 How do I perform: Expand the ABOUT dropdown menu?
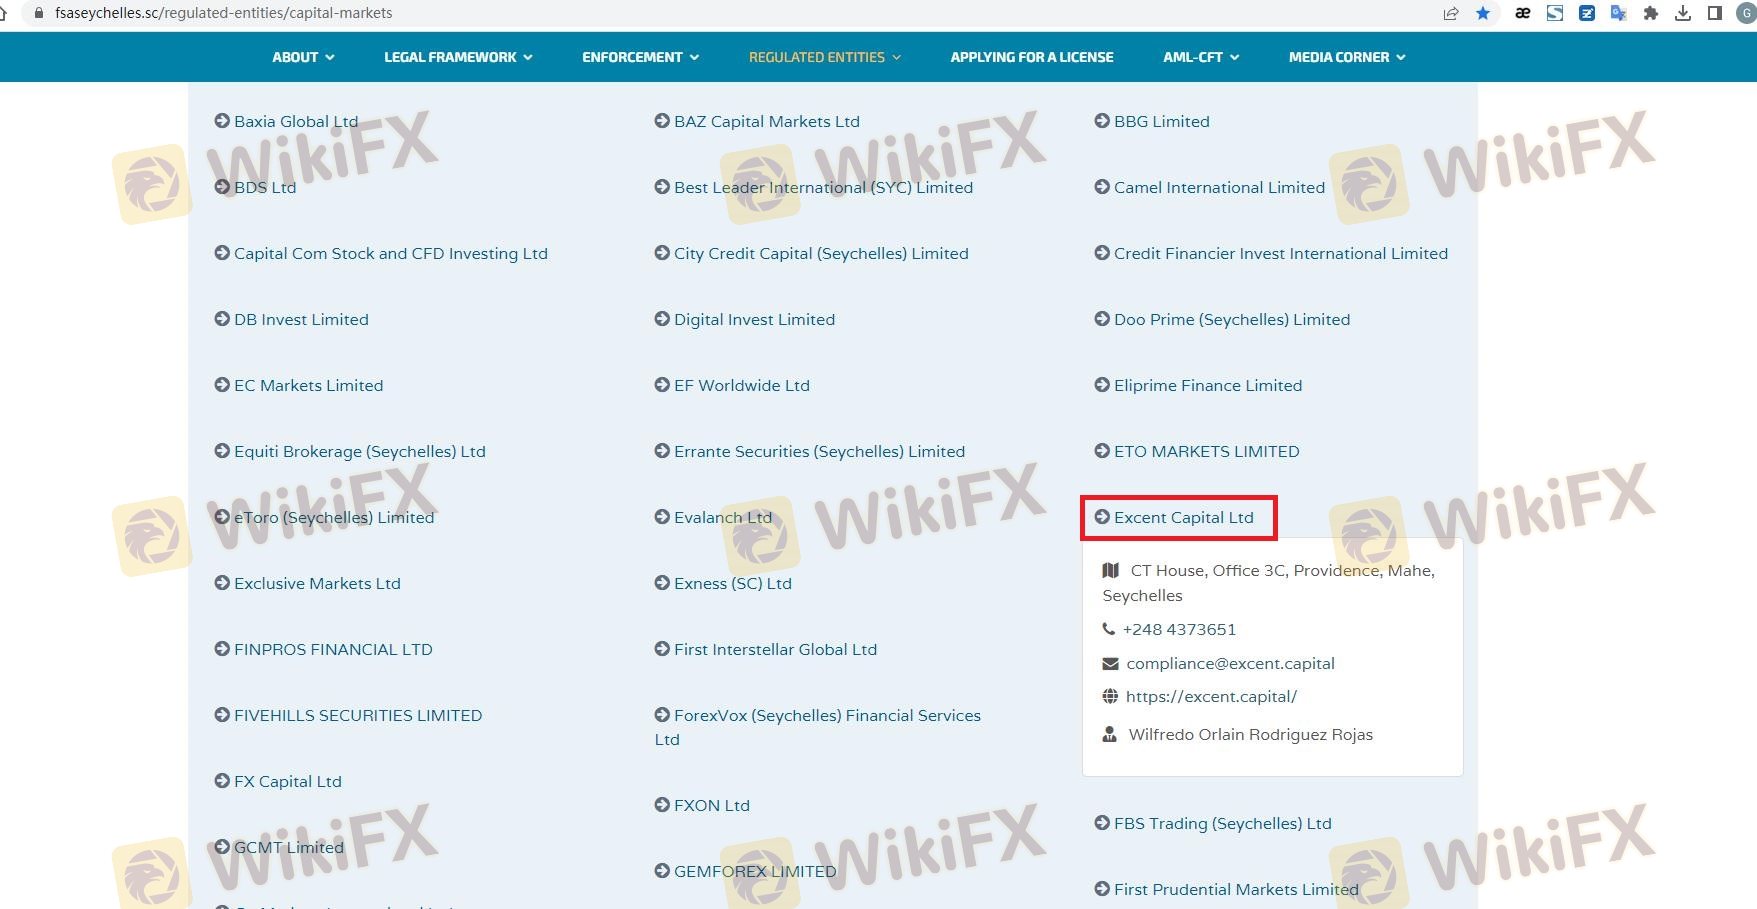pos(303,57)
